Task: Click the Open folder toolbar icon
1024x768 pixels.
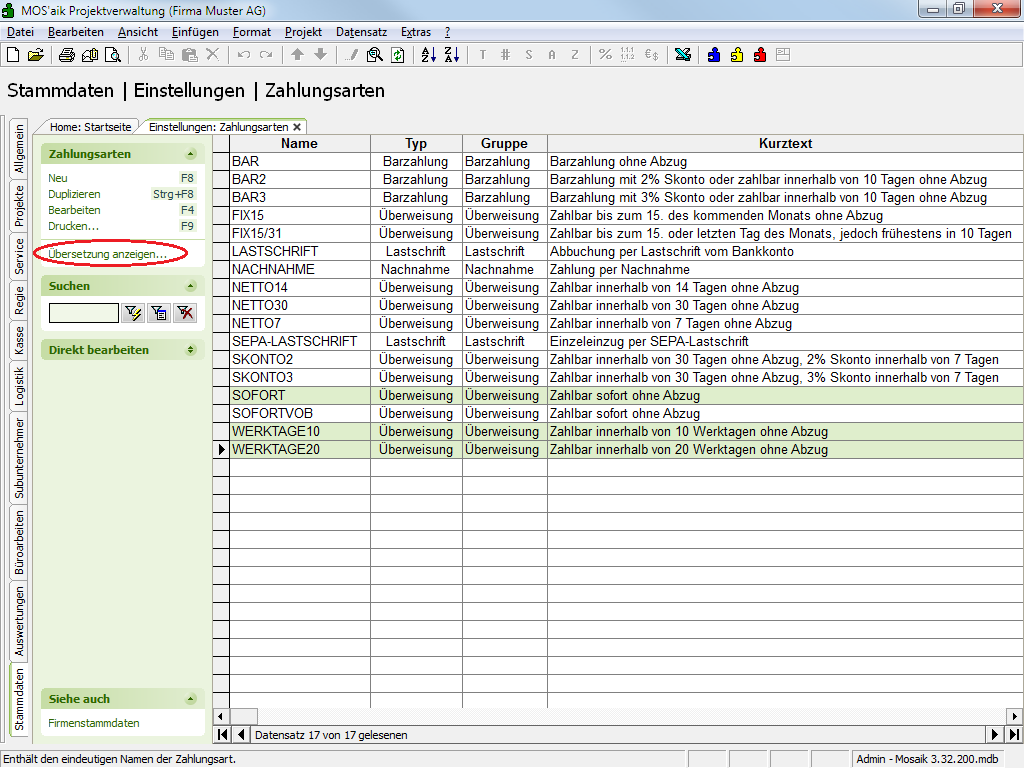Action: tap(36, 56)
